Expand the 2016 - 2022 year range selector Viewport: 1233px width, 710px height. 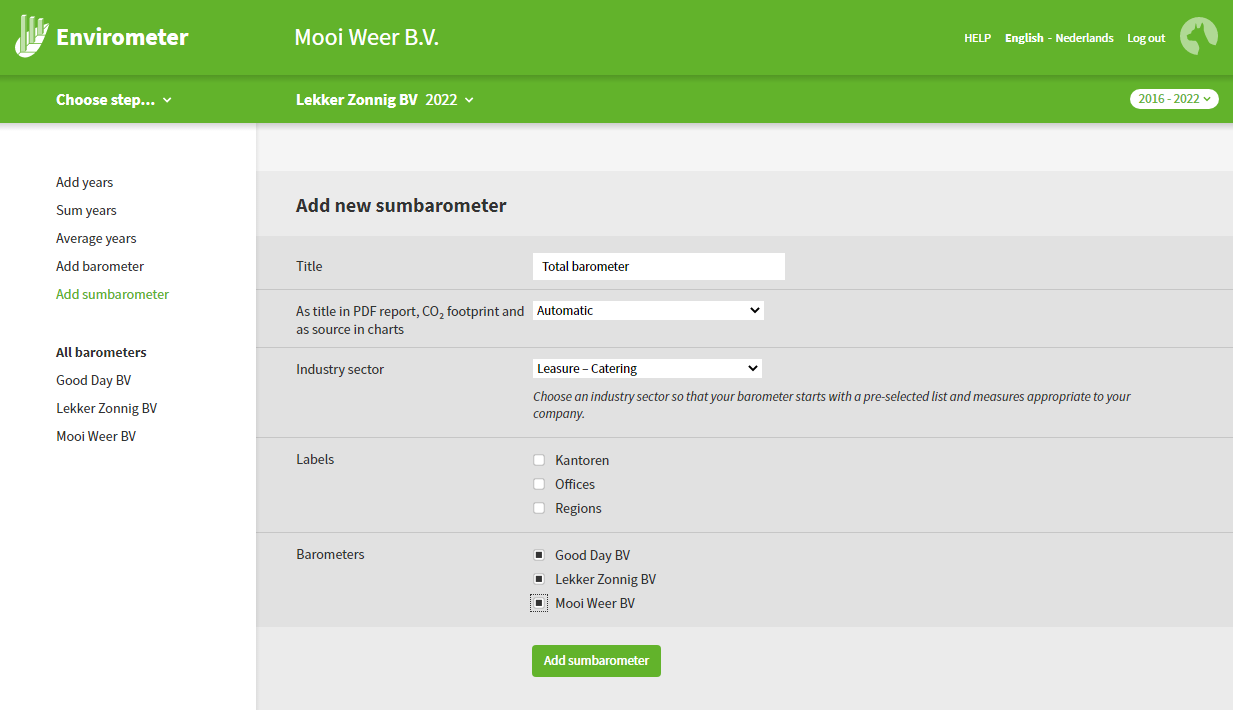1174,99
